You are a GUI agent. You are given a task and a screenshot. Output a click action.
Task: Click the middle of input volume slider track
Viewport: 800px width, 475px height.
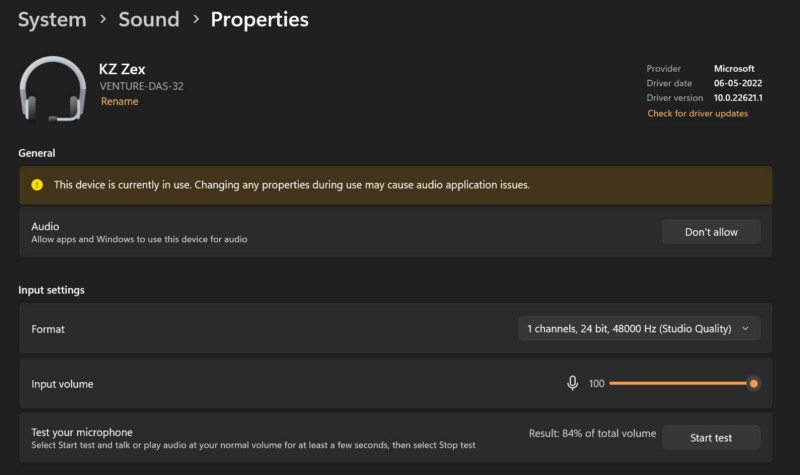[x=680, y=383]
